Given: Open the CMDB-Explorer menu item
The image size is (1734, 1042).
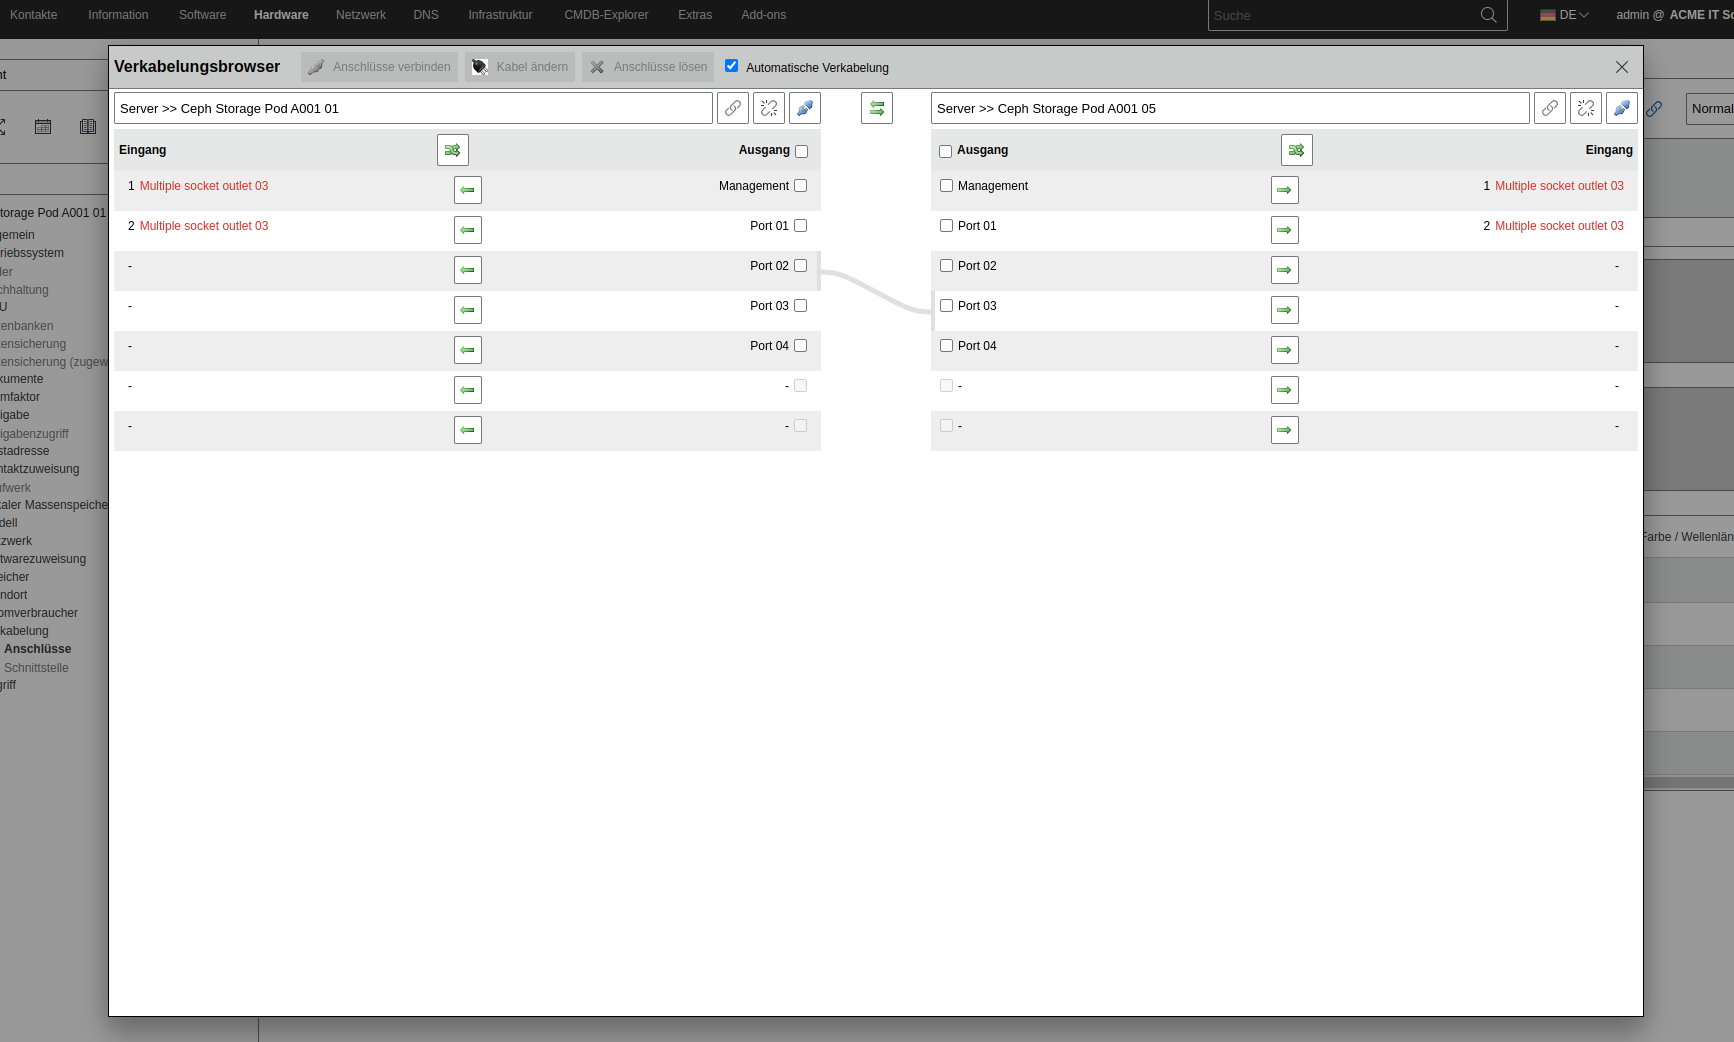Looking at the screenshot, I should tap(606, 15).
